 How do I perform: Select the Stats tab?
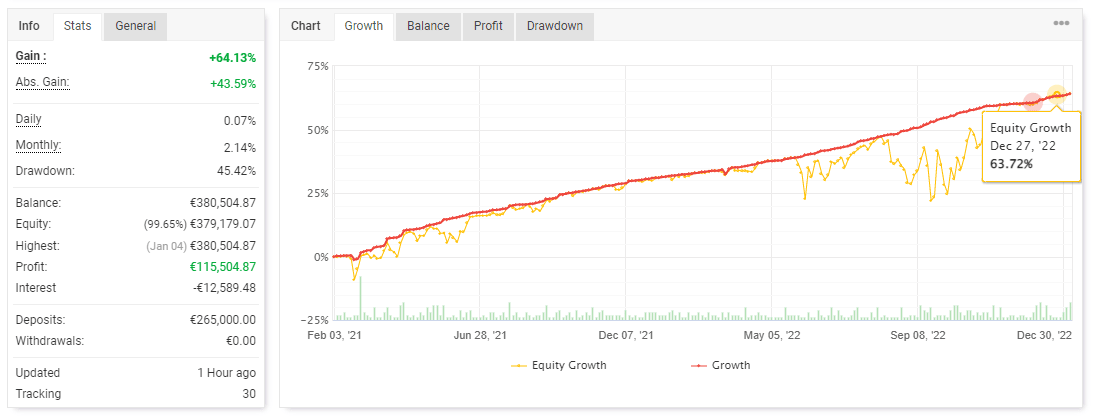[x=76, y=26]
